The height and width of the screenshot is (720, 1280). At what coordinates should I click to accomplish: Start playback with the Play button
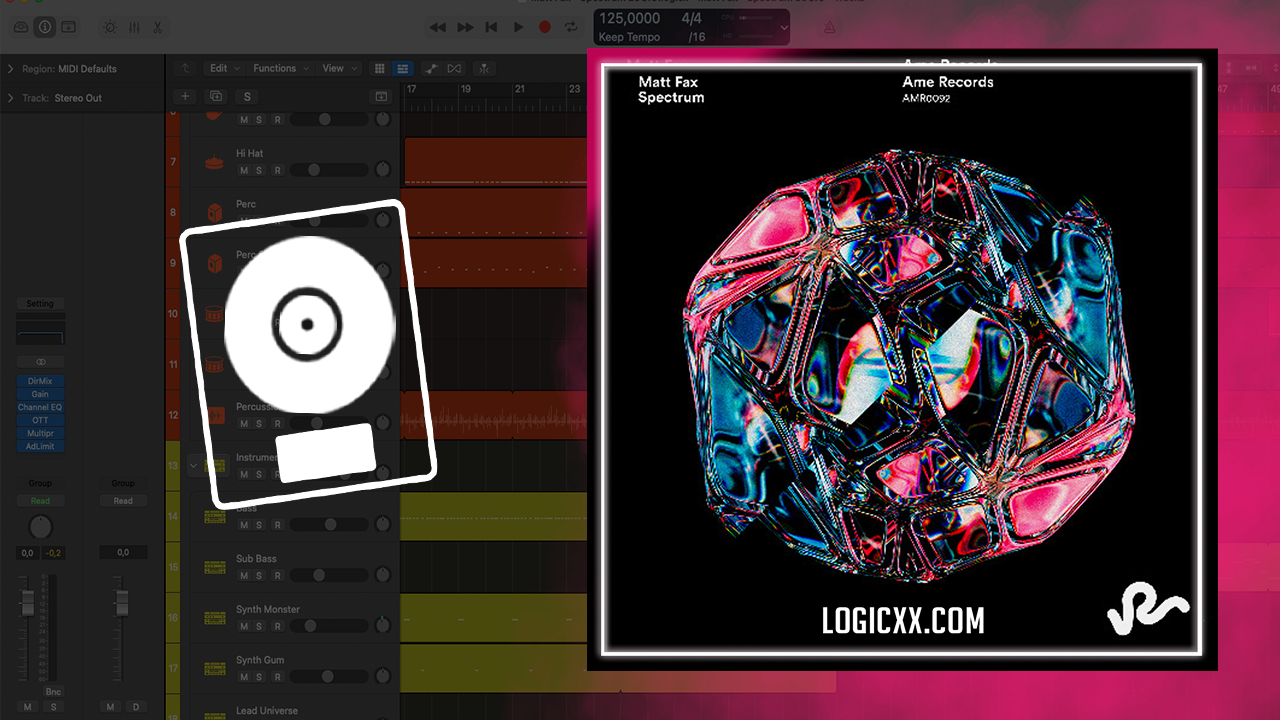(x=518, y=27)
